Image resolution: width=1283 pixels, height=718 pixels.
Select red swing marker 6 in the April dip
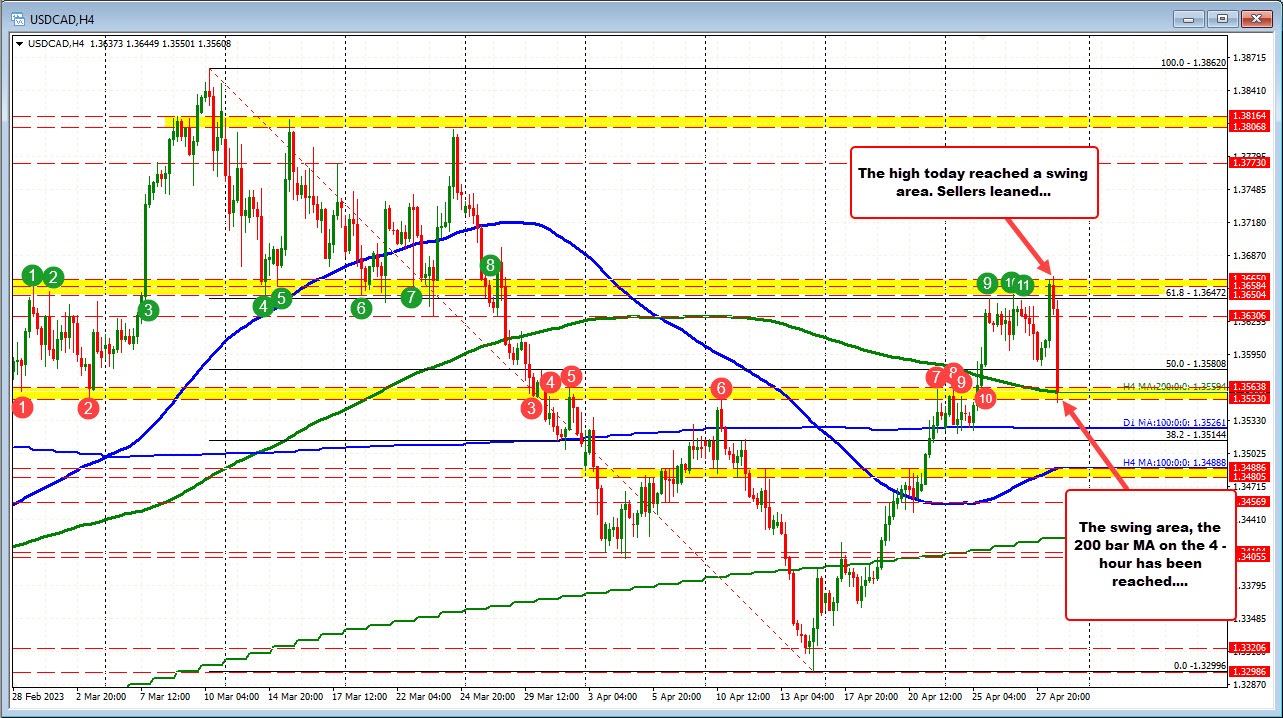pyautogui.click(x=721, y=388)
